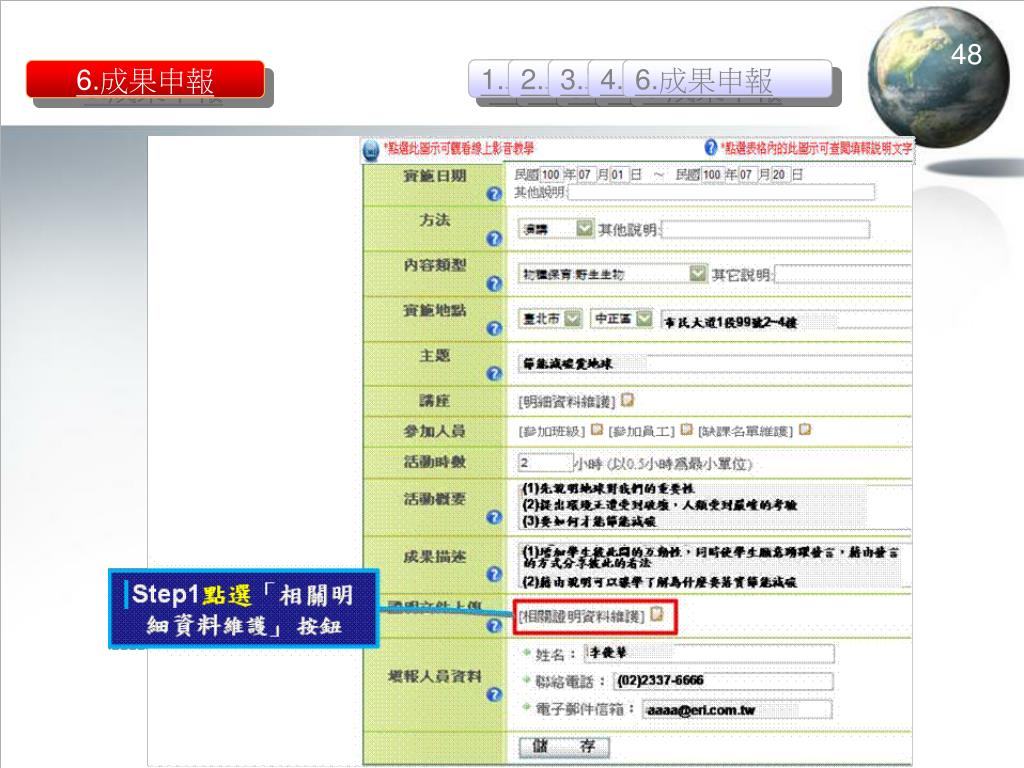Click the 成果描述 text area
1024x768 pixels.
click(x=714, y=566)
